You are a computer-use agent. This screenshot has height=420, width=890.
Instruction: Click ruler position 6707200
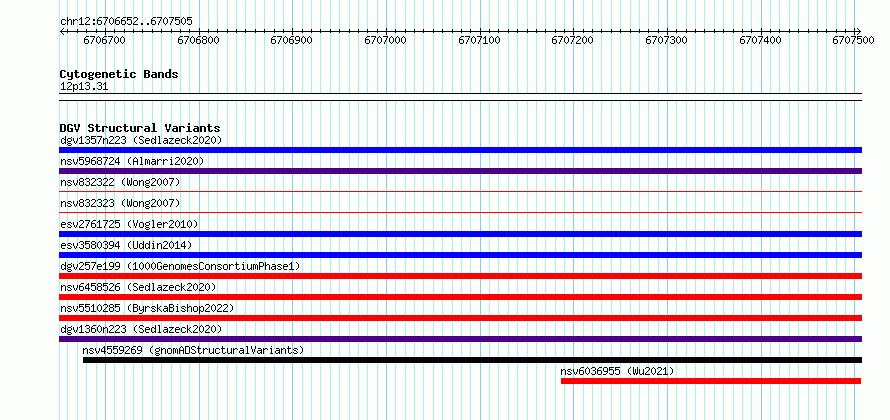[573, 40]
